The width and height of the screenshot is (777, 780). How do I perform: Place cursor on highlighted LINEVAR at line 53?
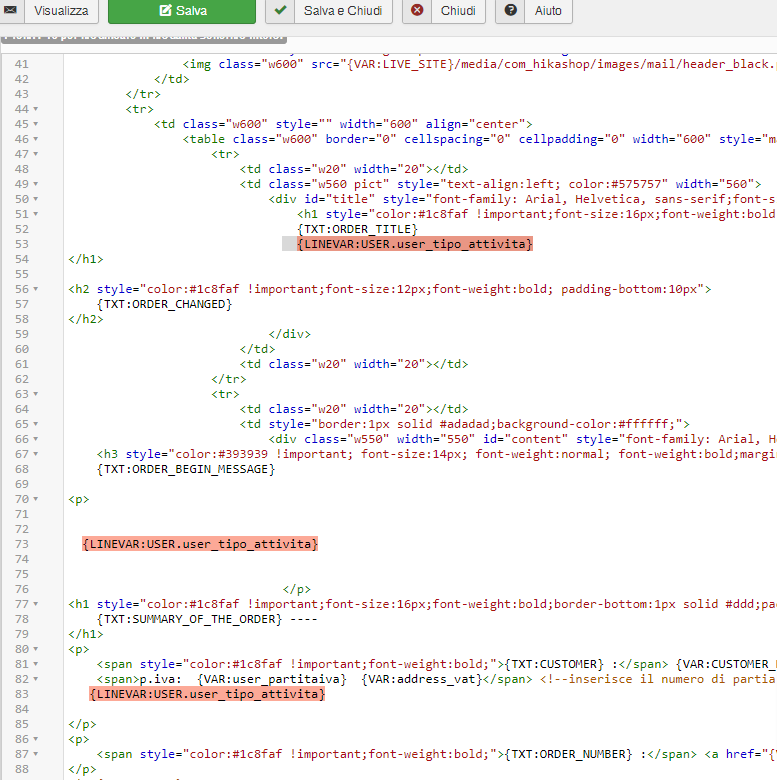pos(415,244)
